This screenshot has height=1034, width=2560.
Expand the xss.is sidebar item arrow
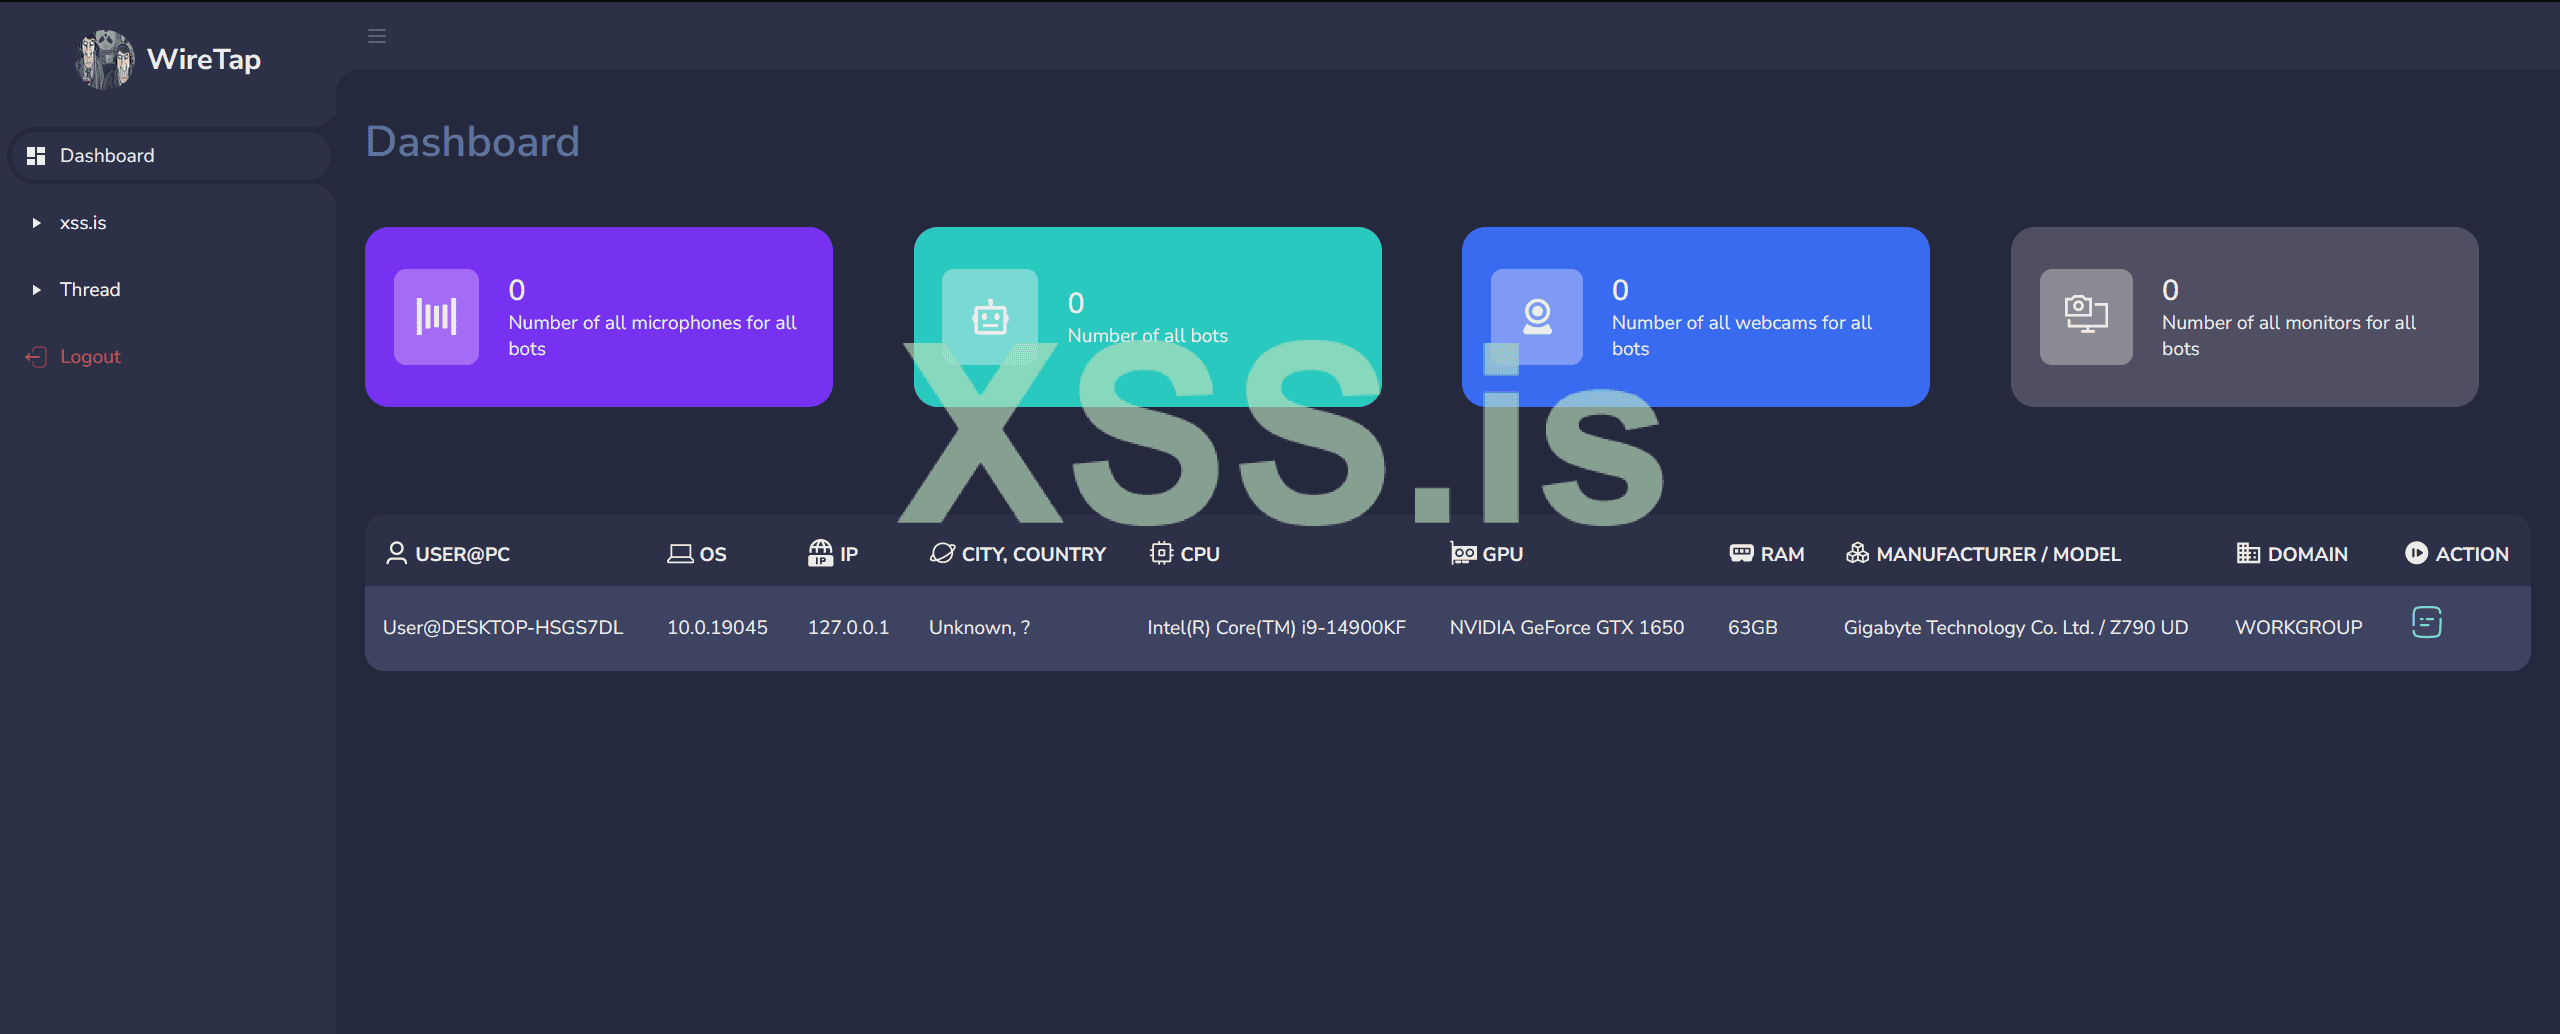[x=36, y=223]
